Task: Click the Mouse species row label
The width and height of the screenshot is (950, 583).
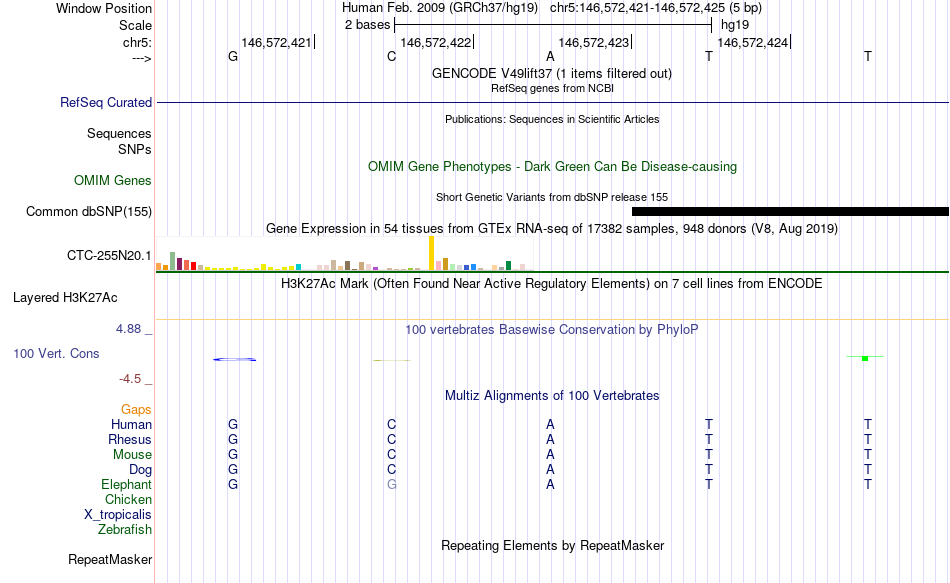Action: pos(132,455)
